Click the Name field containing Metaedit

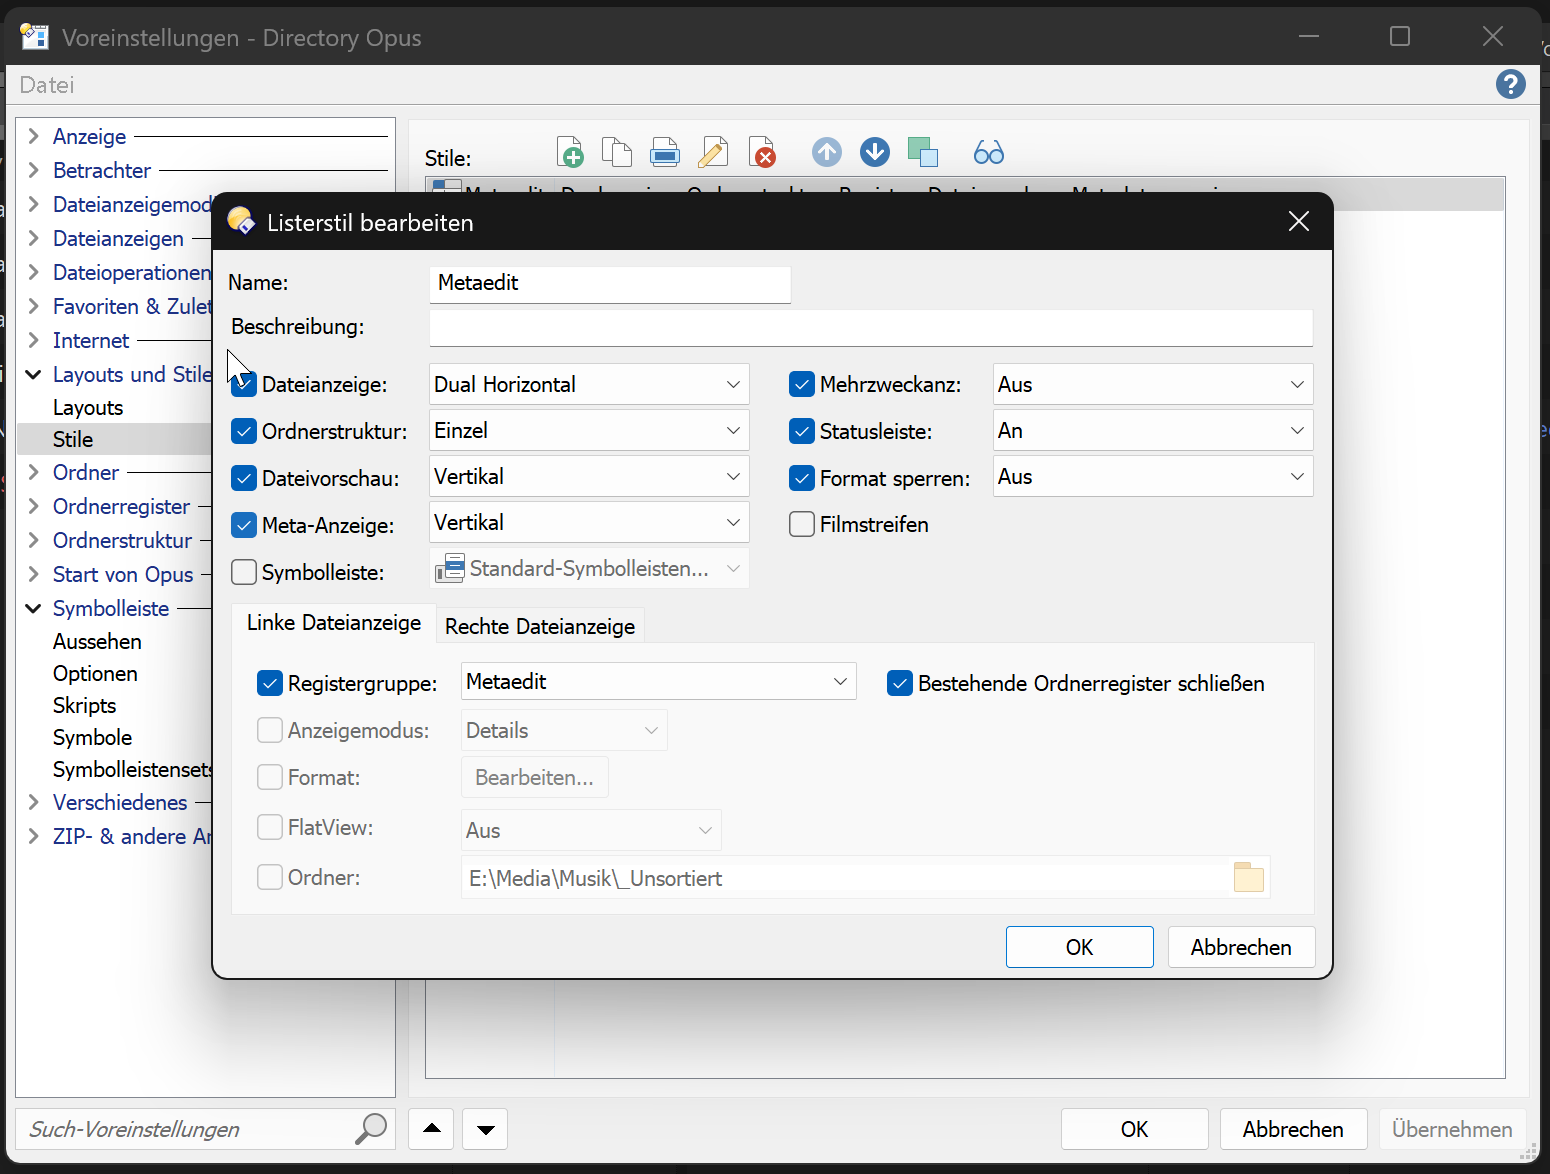click(610, 284)
